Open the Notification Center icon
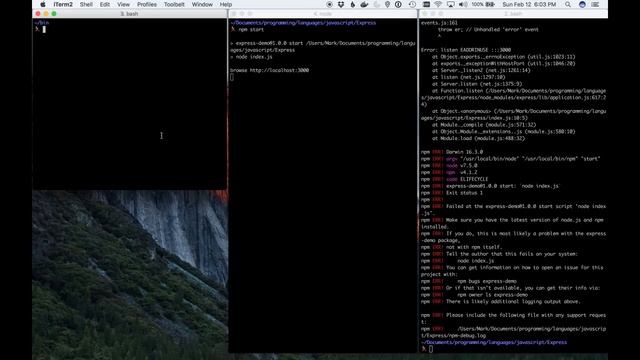Screen dimensions: 640x360 click(596, 4)
